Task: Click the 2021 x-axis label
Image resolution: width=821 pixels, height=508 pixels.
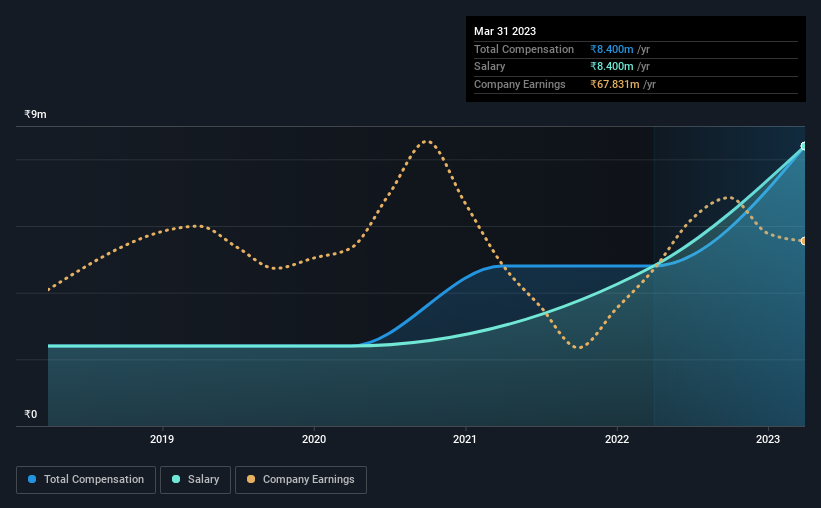Action: point(464,439)
